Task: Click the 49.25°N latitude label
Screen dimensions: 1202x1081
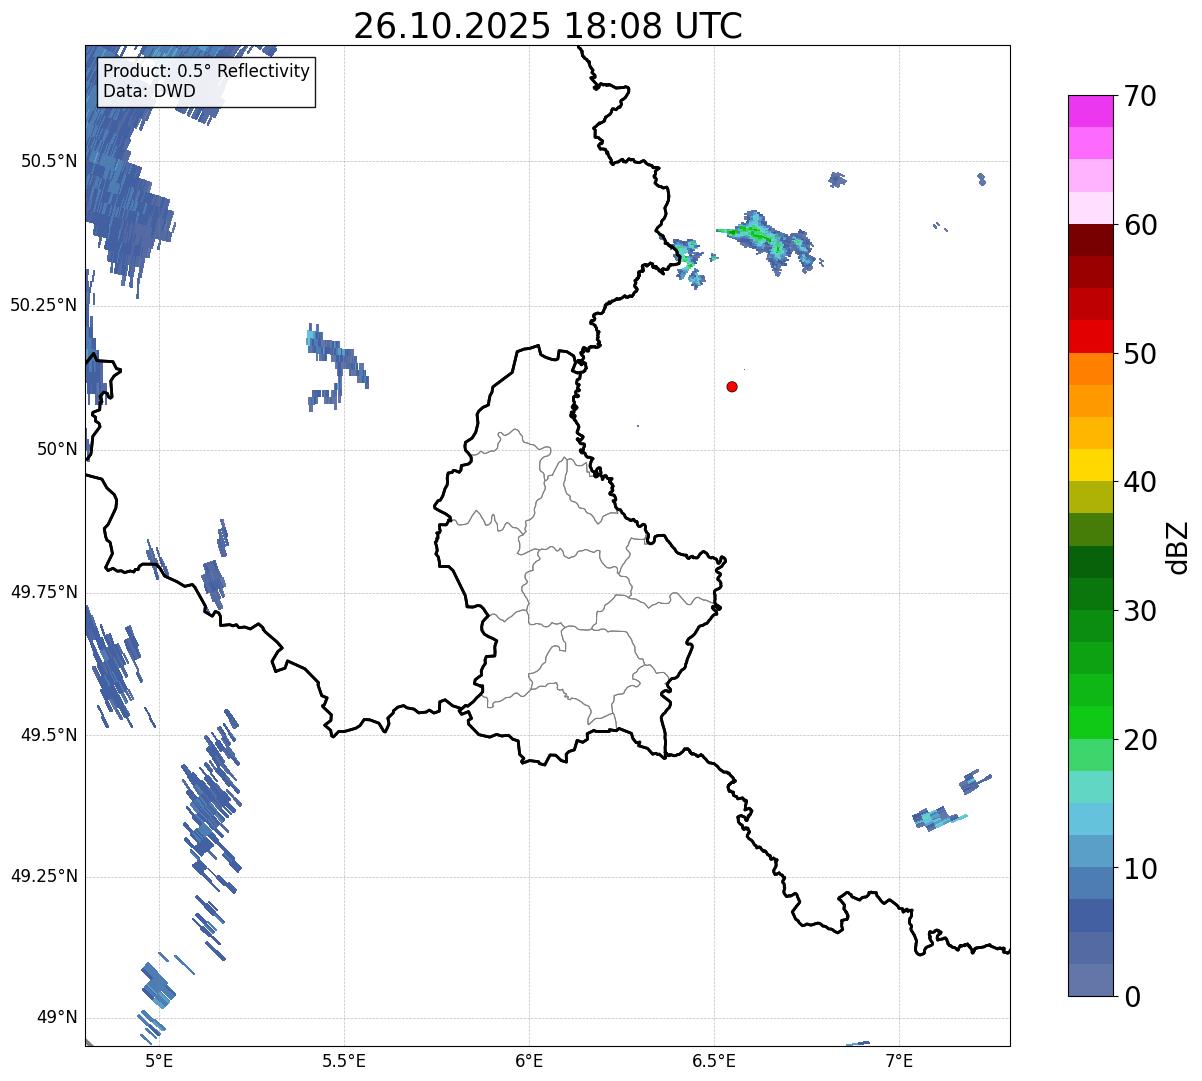Action: [x=44, y=877]
